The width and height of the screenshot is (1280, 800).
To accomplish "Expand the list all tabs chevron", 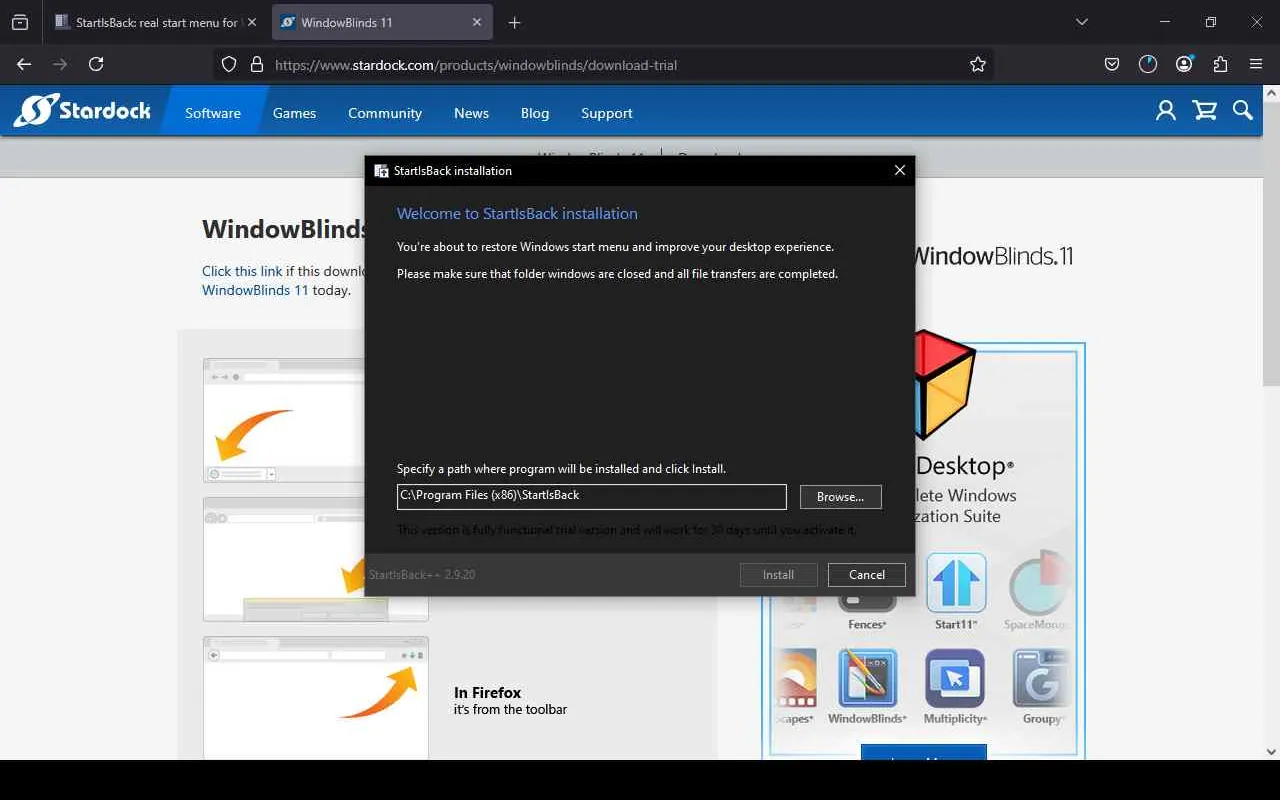I will point(1081,22).
